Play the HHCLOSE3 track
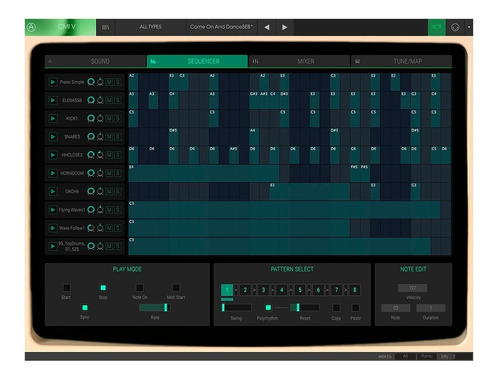The image size is (500, 380). click(53, 155)
